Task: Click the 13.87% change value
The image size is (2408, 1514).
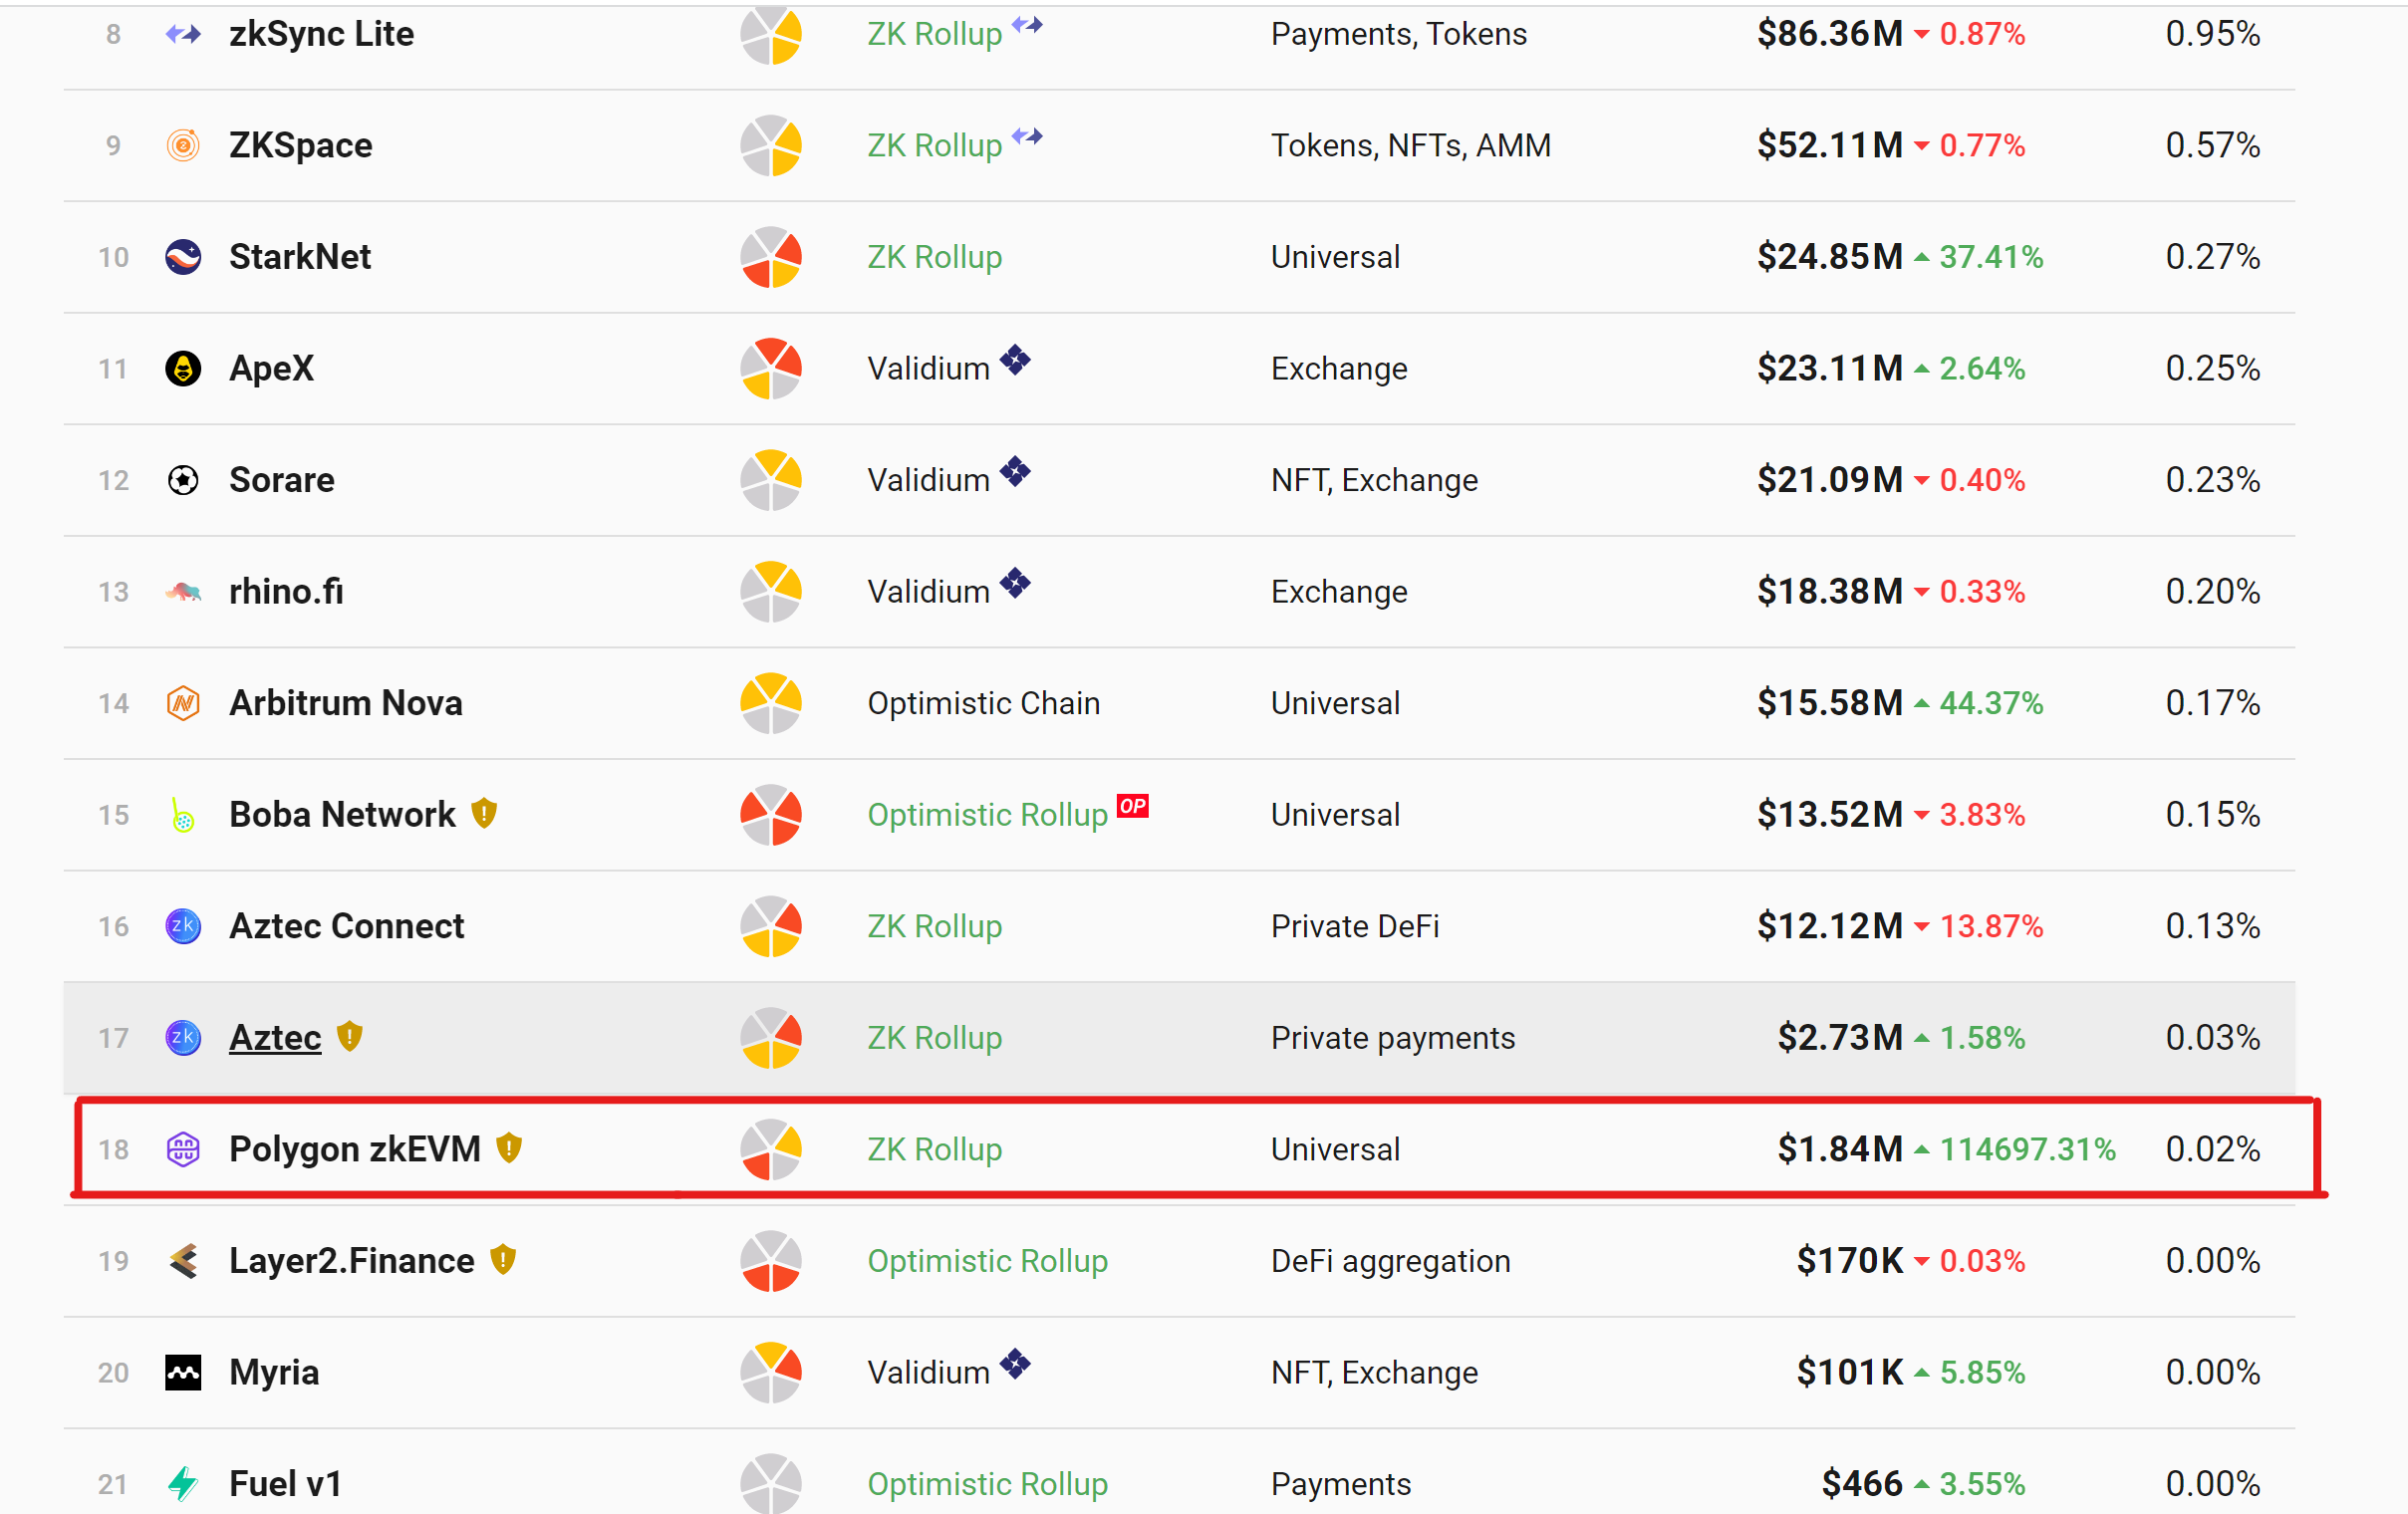Action: point(1992,927)
